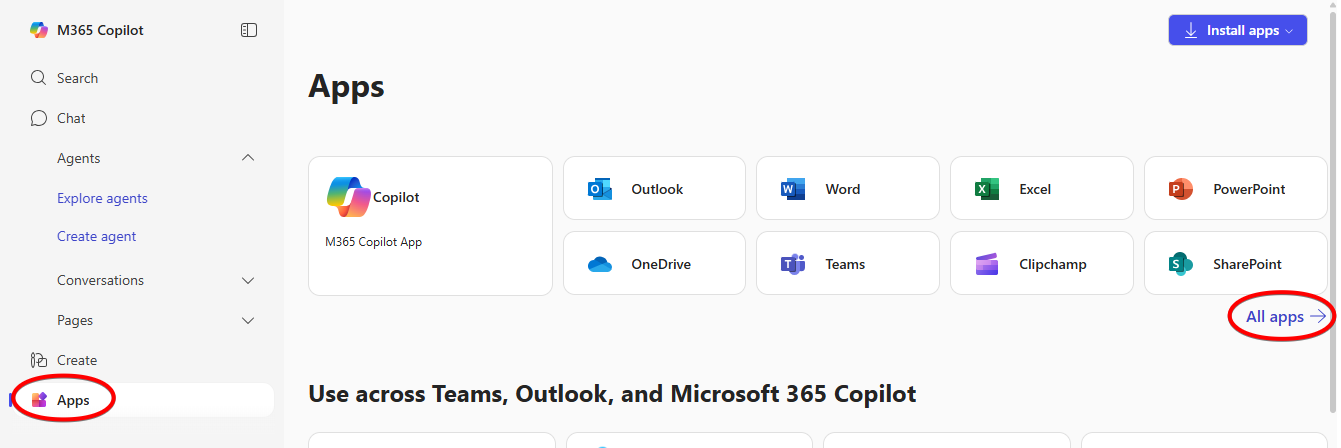Click the M365 Copilot logo icon
The image size is (1341, 448).
39,30
